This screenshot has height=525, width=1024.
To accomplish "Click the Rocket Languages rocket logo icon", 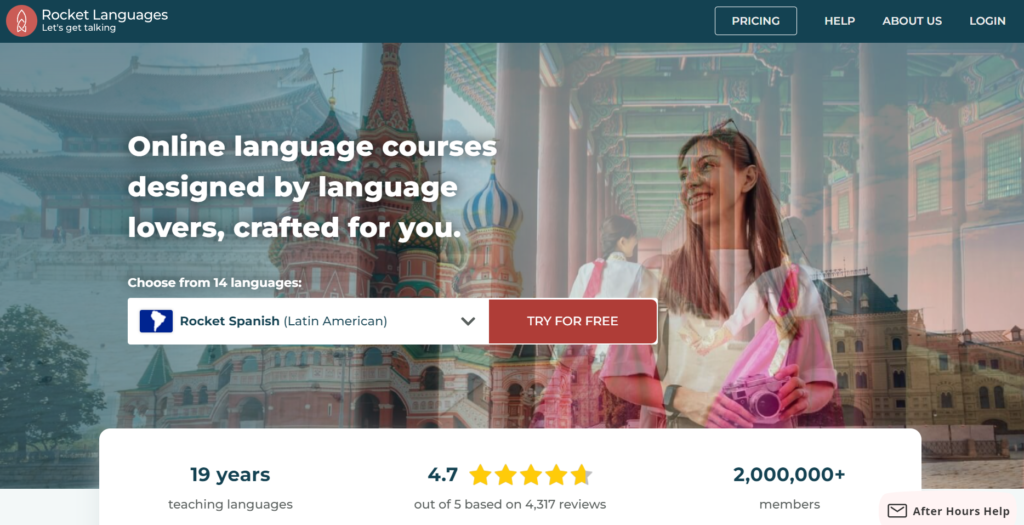I will (x=22, y=21).
